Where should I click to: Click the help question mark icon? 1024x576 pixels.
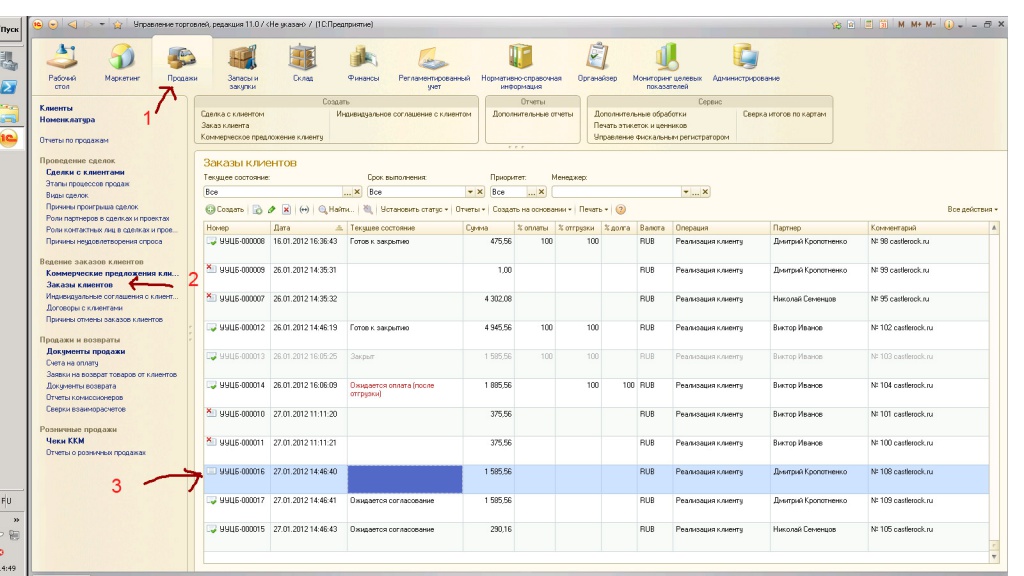(x=620, y=210)
